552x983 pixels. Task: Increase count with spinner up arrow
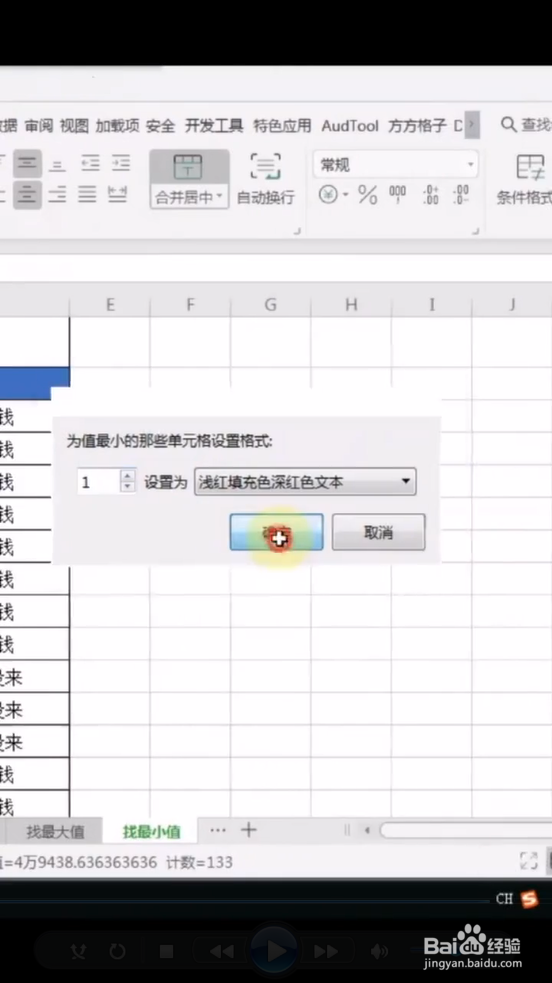(128, 476)
